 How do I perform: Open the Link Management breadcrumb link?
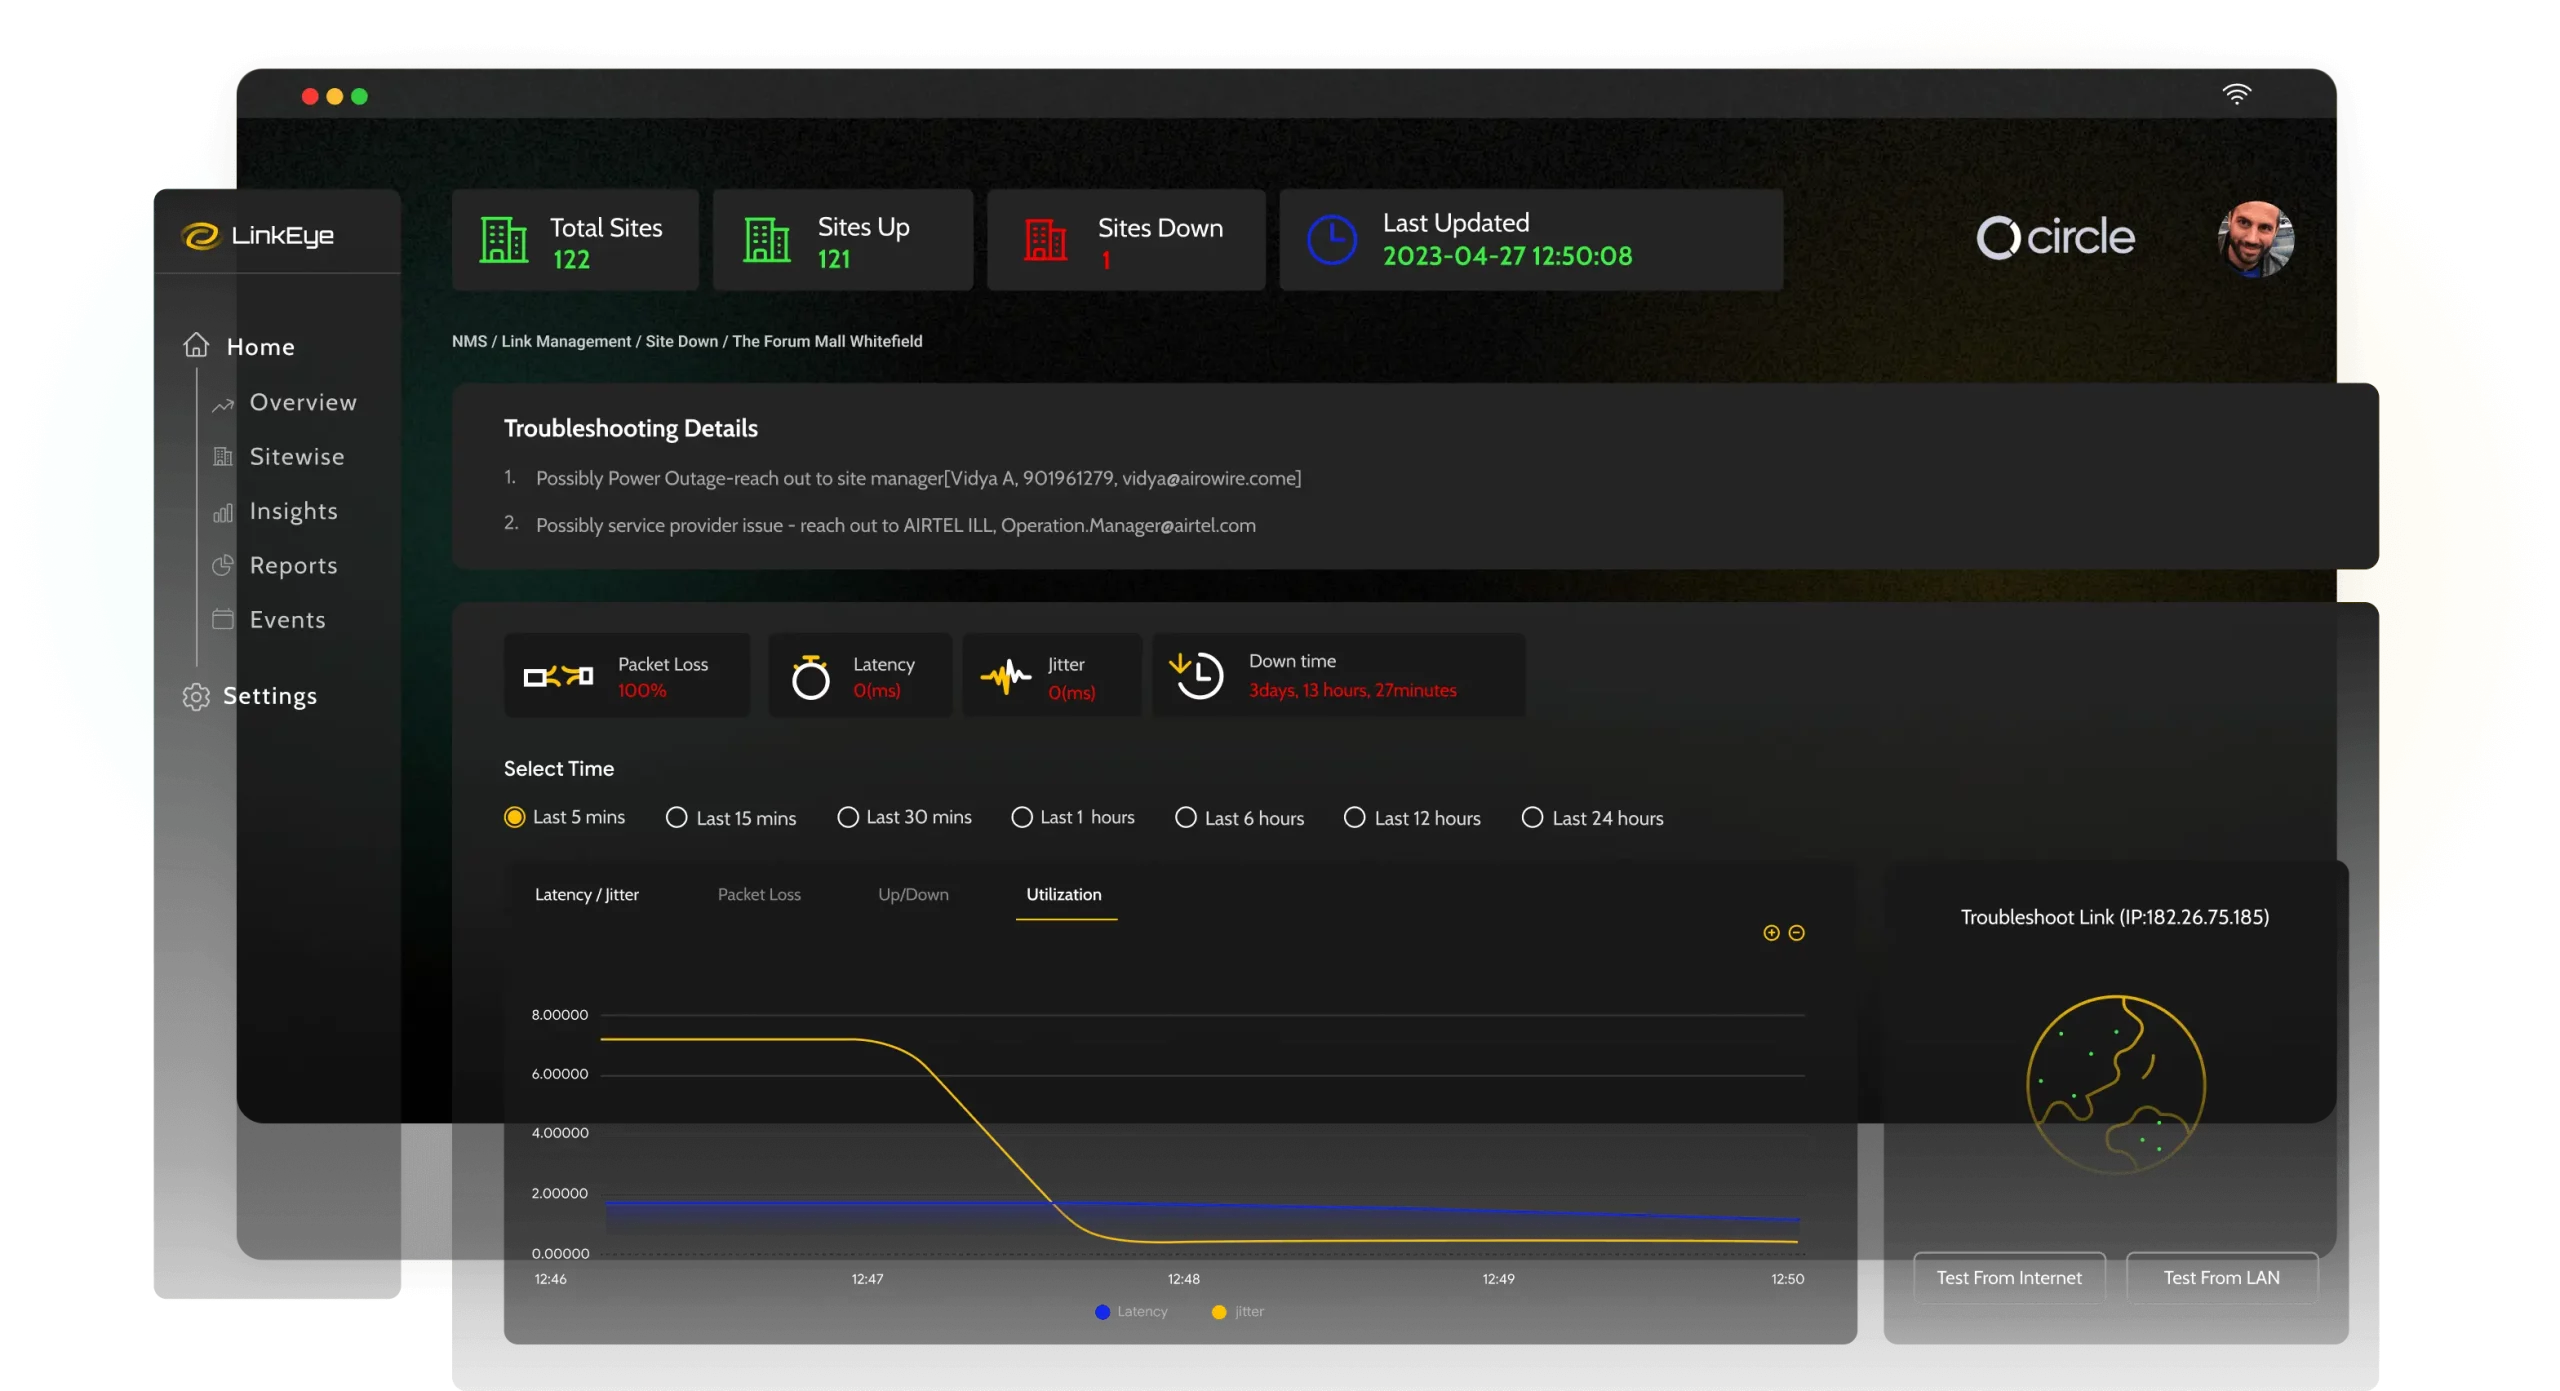pyautogui.click(x=567, y=341)
